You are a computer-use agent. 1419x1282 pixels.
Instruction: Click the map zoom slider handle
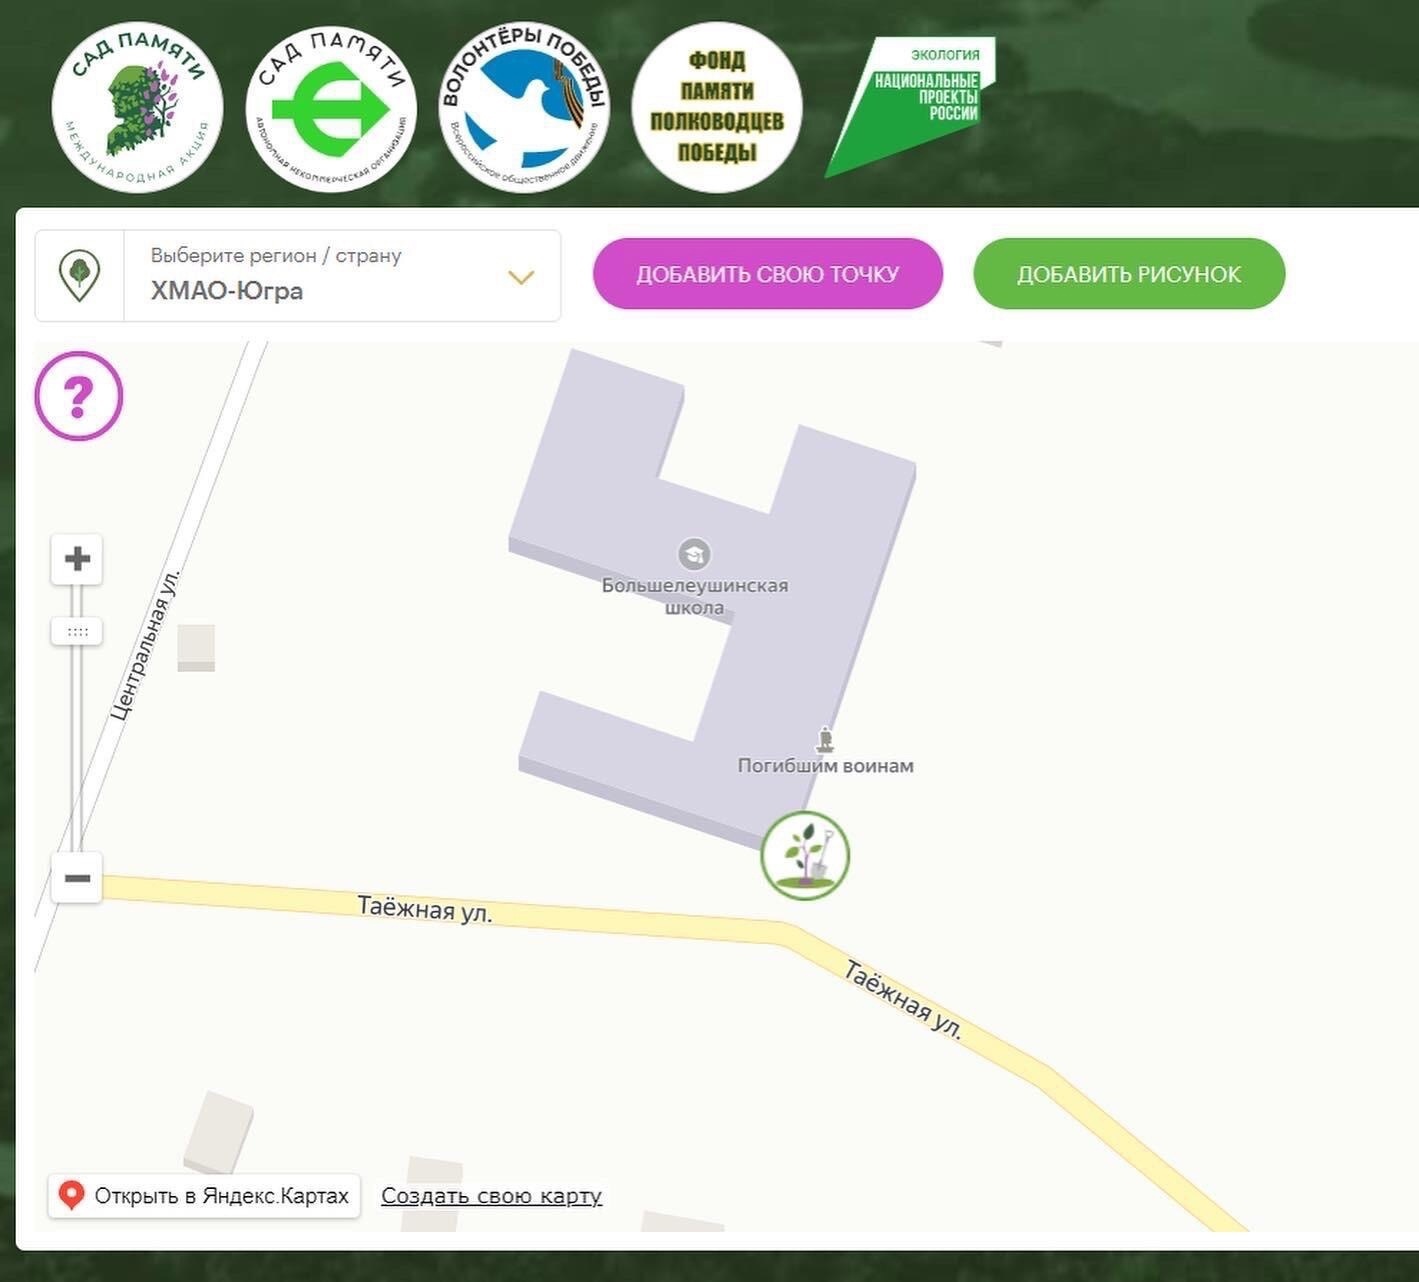[x=77, y=632]
